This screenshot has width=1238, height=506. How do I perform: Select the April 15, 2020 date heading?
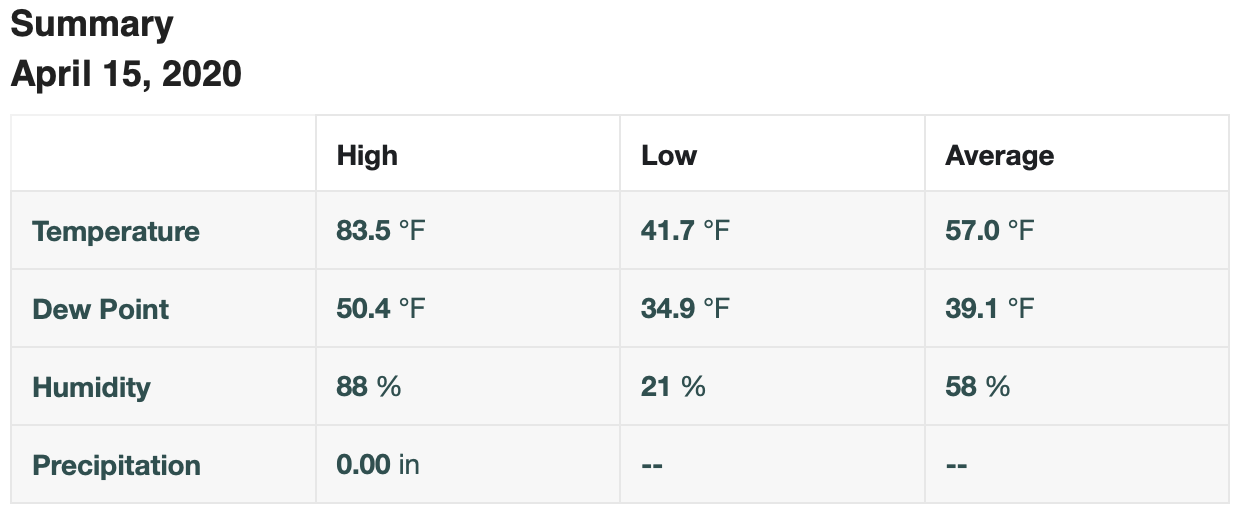pyautogui.click(x=126, y=74)
